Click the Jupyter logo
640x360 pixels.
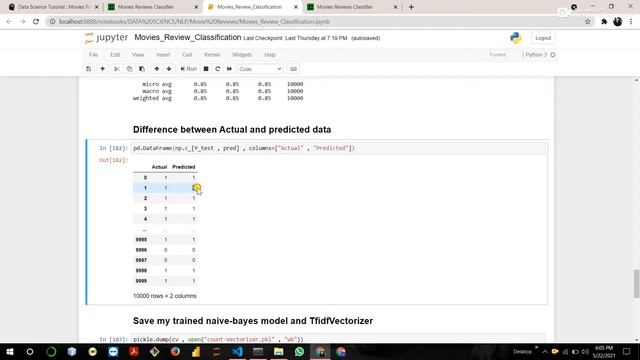click(x=107, y=38)
